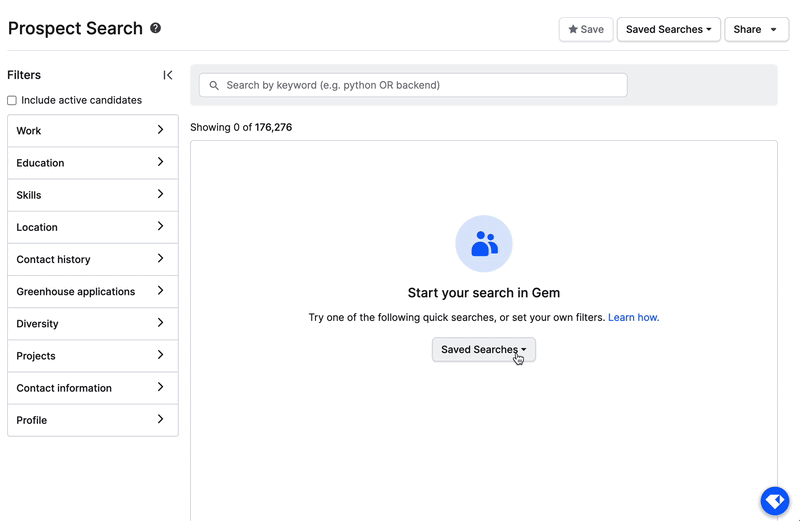Expand Contact history filter

92,259
